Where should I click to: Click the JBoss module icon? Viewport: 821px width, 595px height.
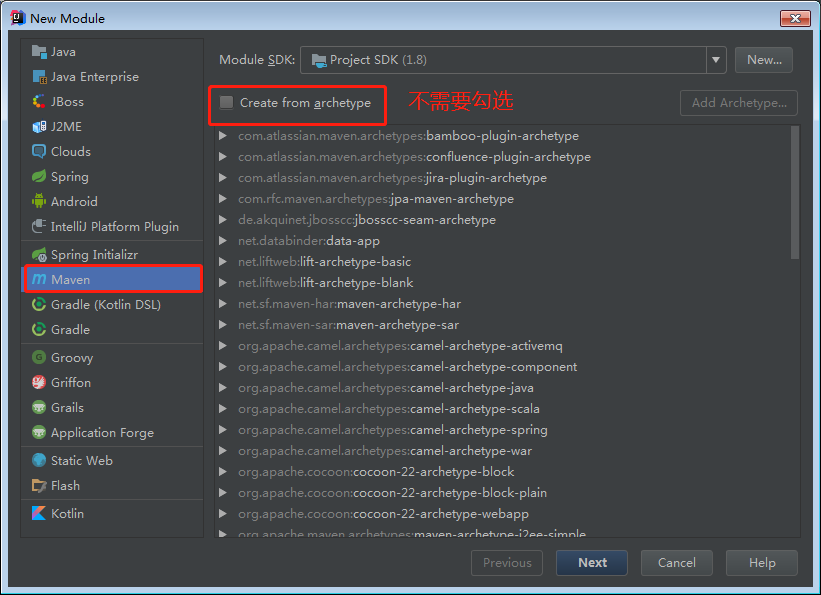[39, 102]
